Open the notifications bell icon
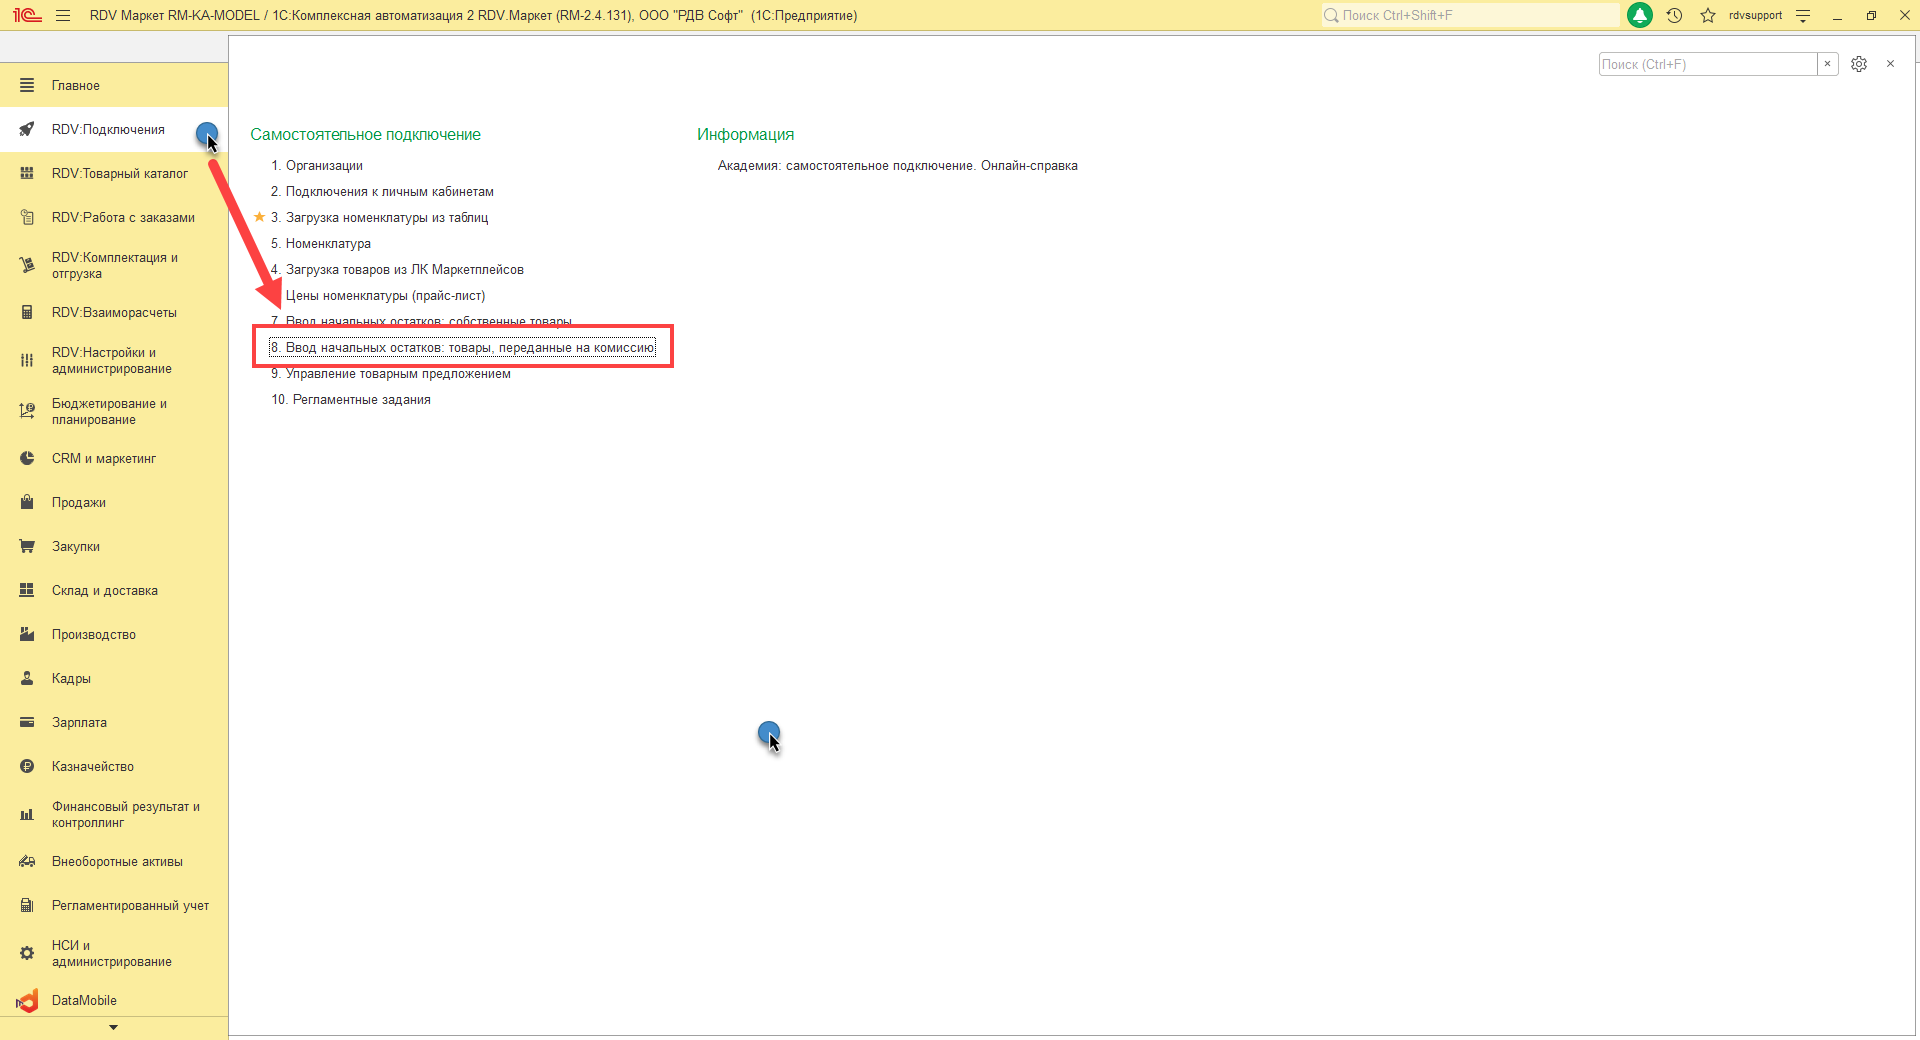This screenshot has height=1040, width=1920. coord(1640,15)
